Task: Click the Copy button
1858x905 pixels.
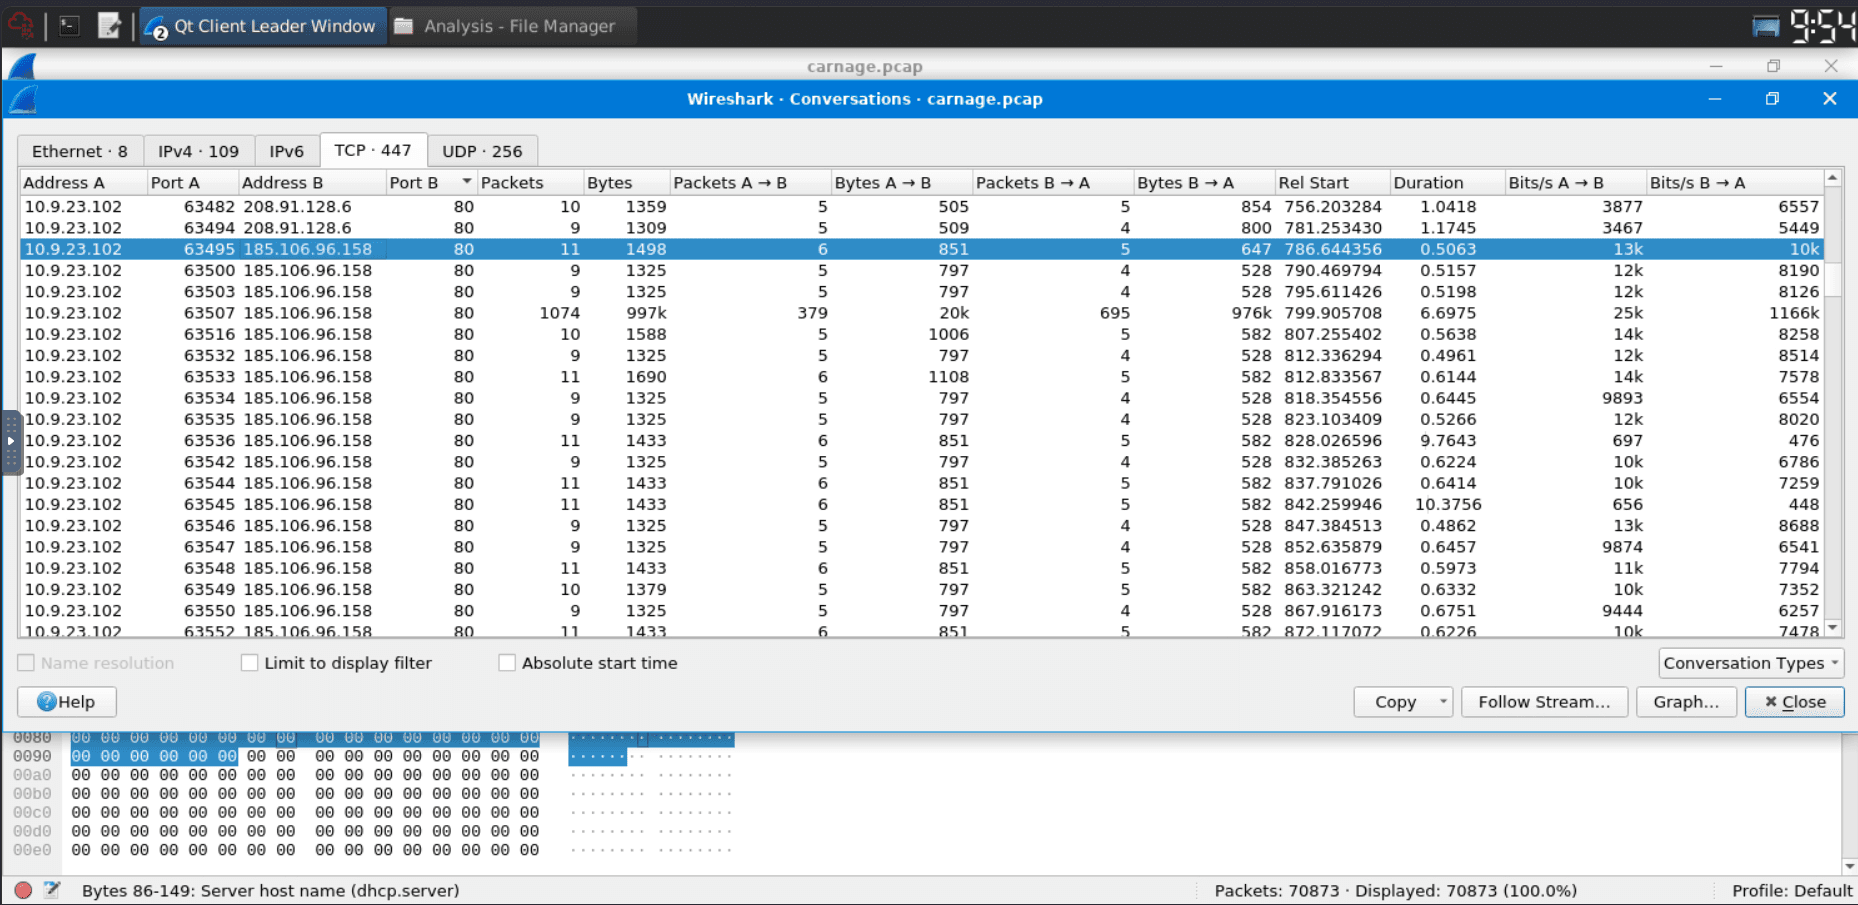Action: coord(1394,702)
